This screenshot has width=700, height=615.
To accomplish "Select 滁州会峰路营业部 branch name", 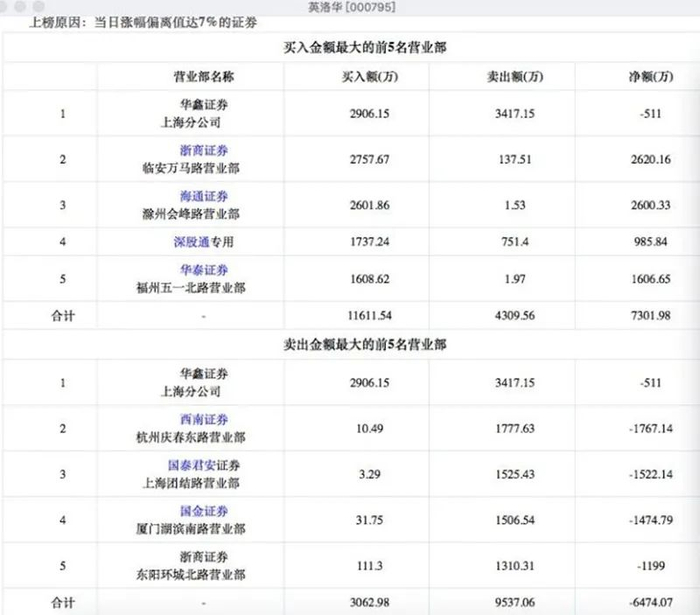I will [x=191, y=214].
